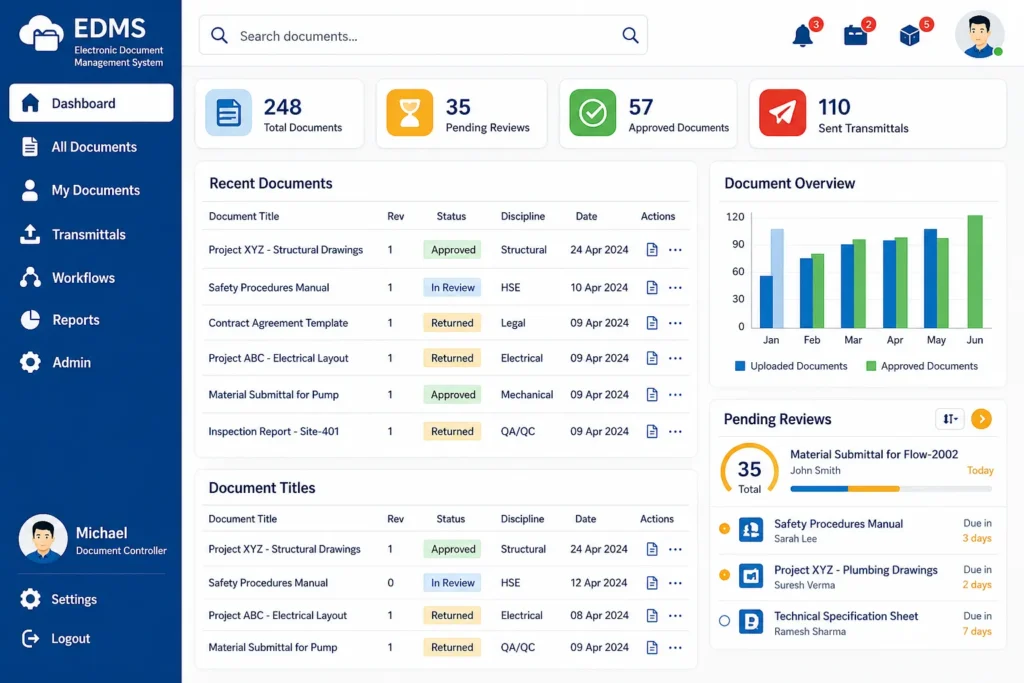The height and width of the screenshot is (683, 1024).
Task: Open the notifications bell icon
Action: (803, 36)
